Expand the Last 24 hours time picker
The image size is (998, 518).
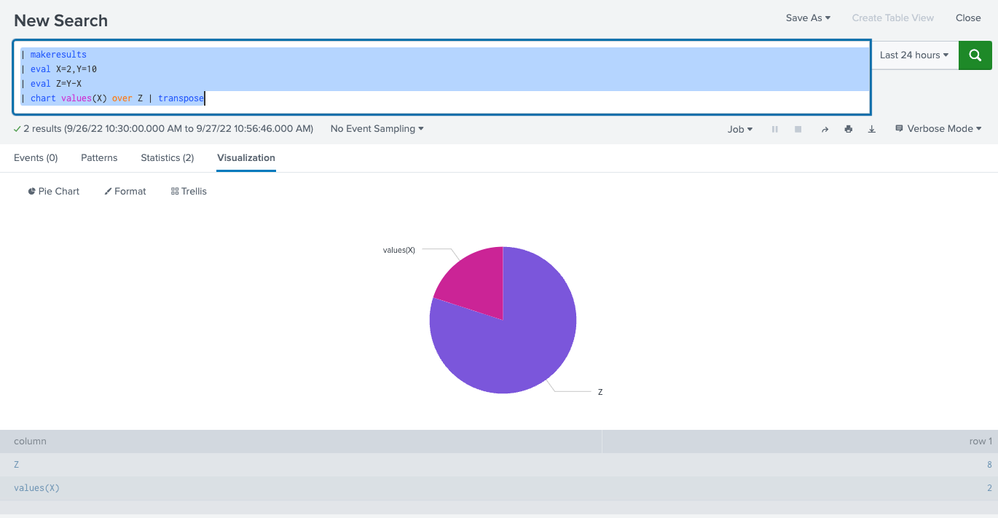click(x=914, y=56)
